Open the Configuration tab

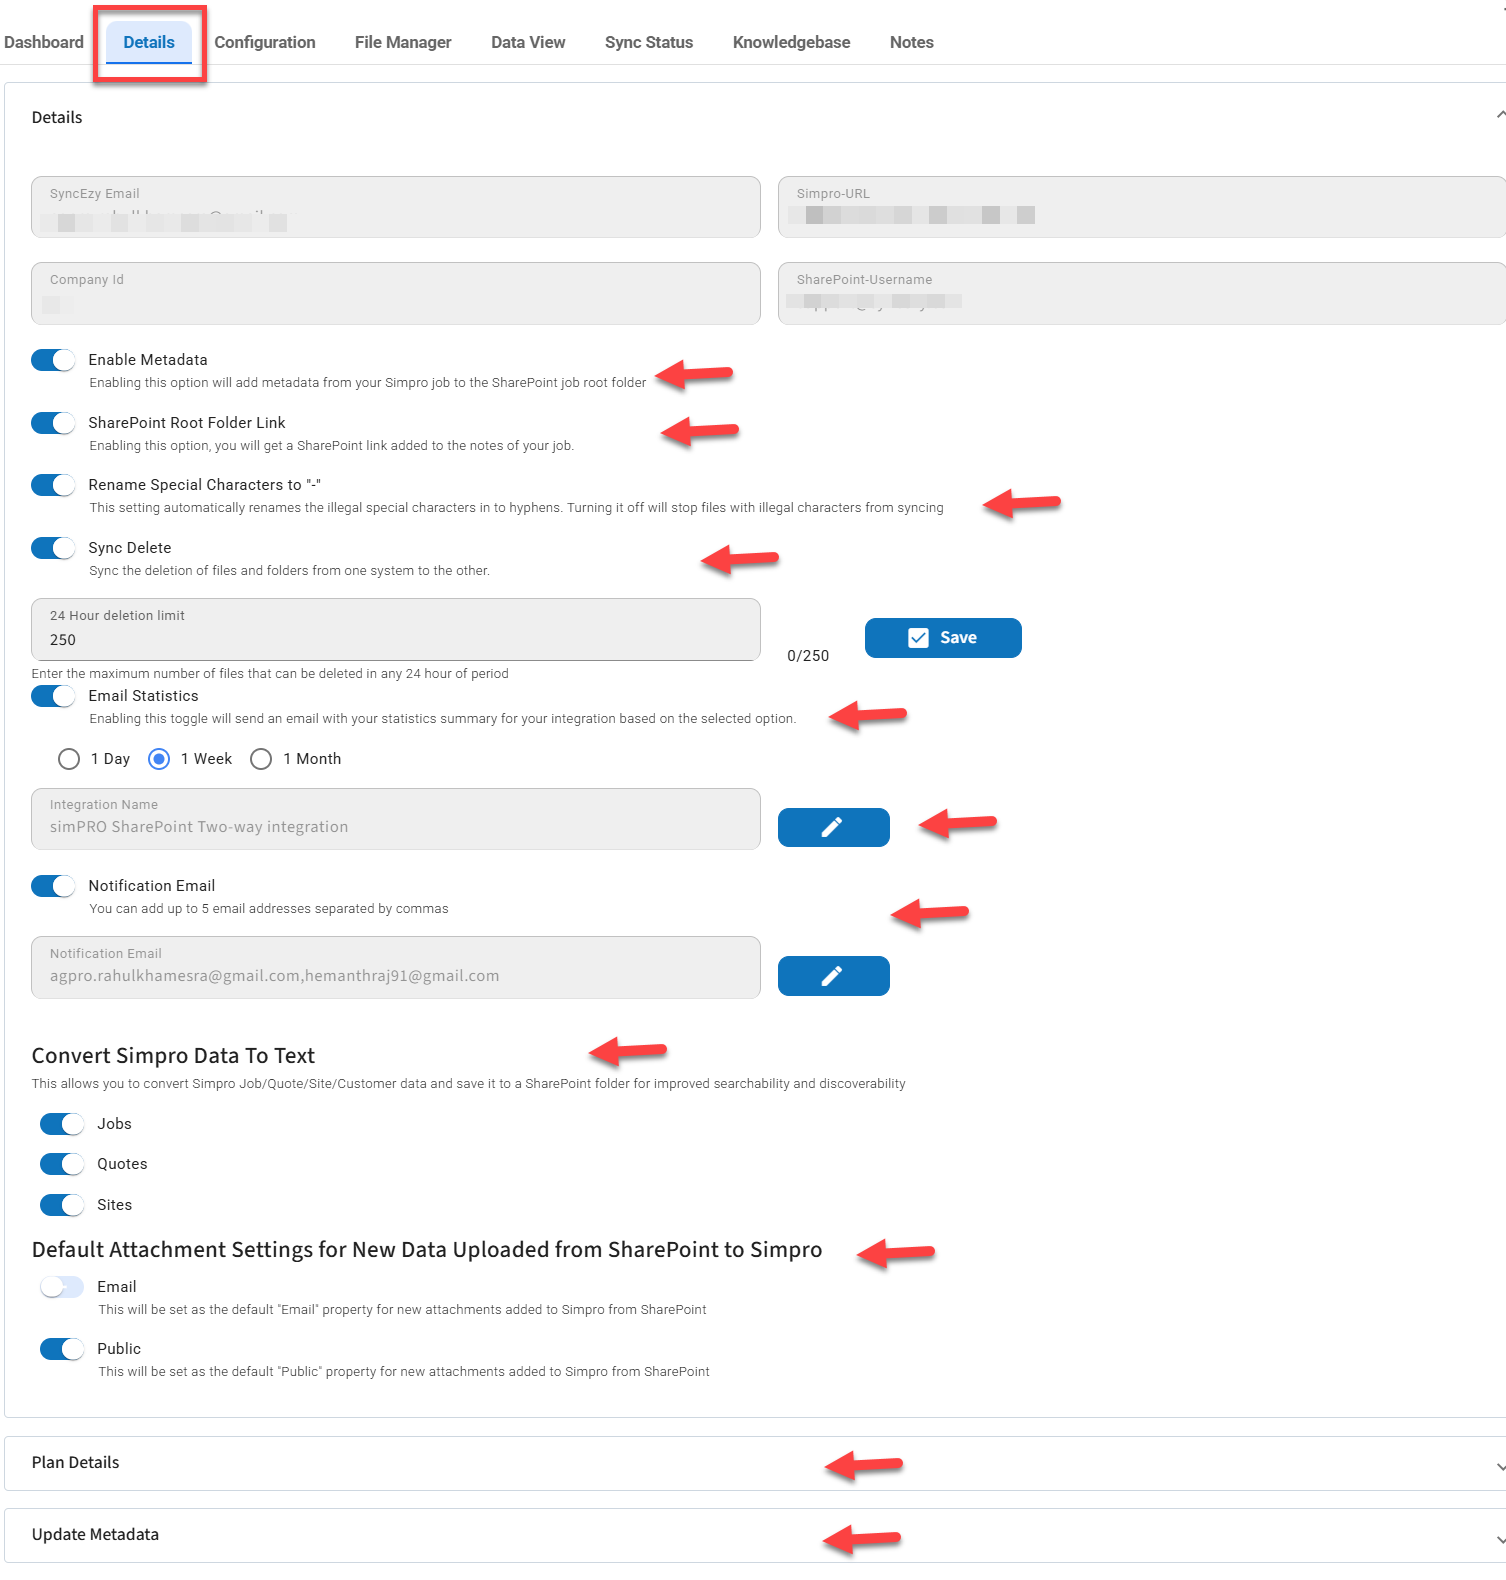coord(265,42)
